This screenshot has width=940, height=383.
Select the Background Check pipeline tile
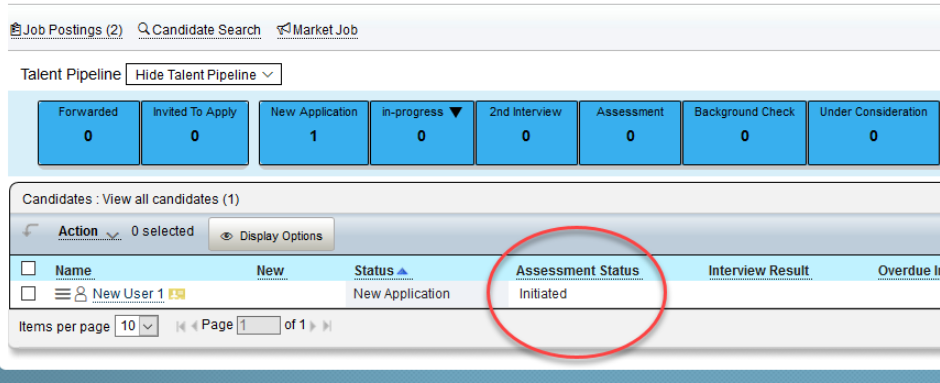(745, 132)
